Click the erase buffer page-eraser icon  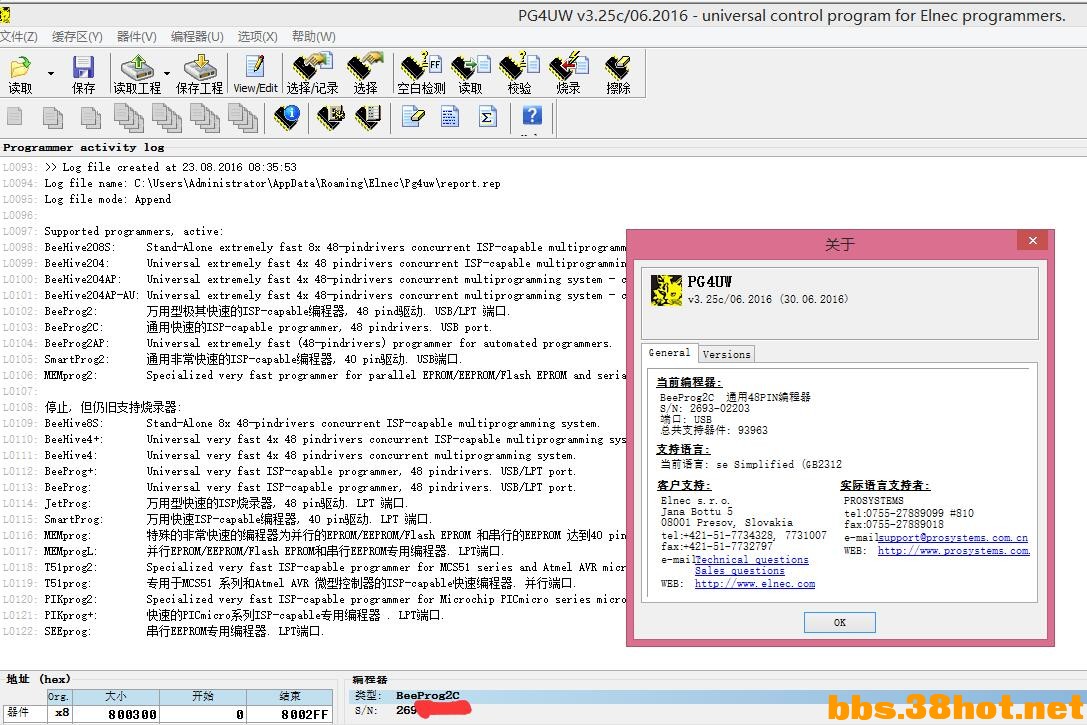(413, 116)
